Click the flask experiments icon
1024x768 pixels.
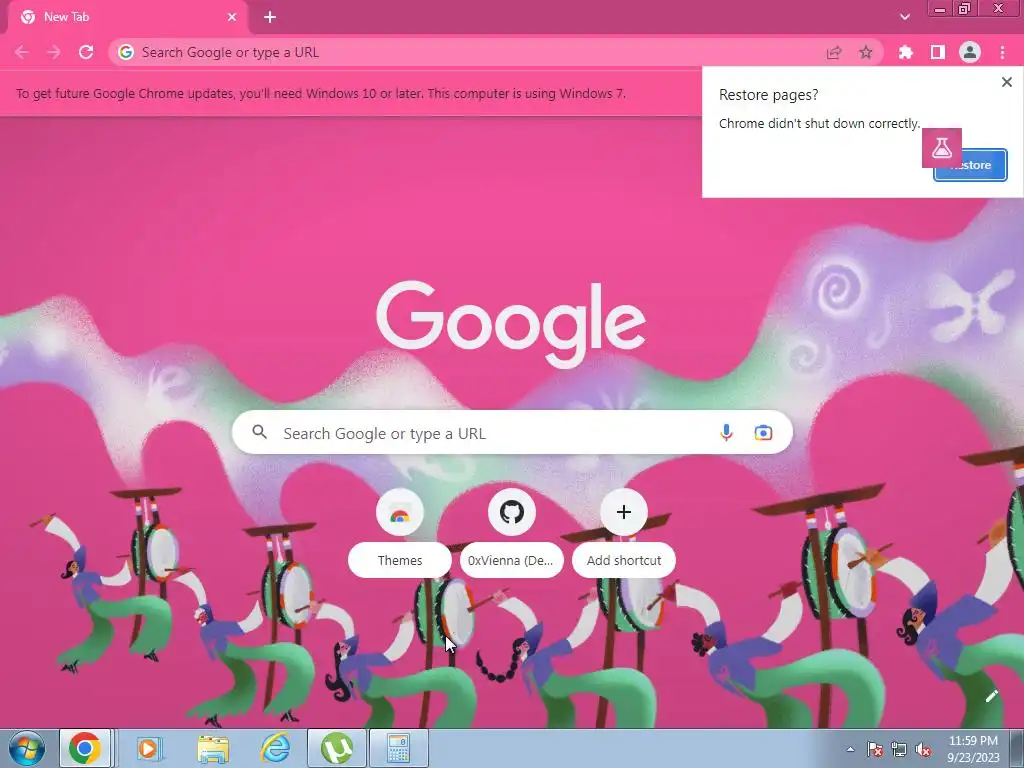pyautogui.click(x=942, y=148)
